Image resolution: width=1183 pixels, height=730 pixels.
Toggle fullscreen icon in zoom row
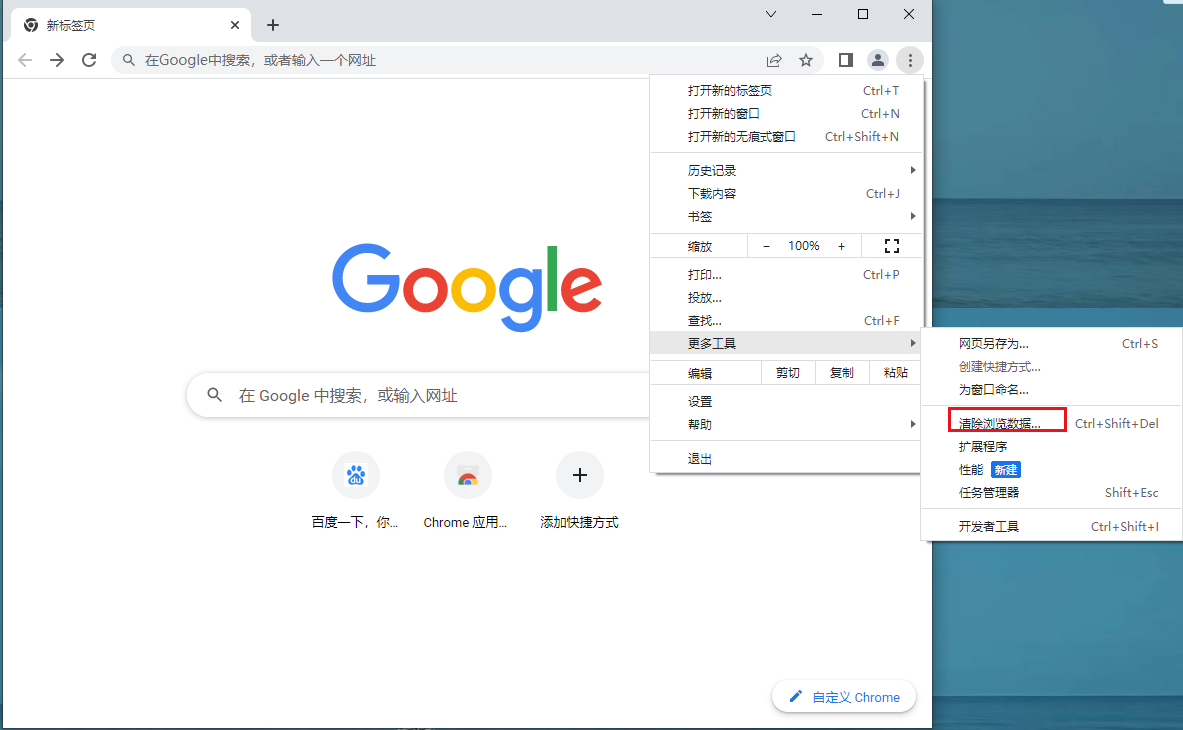(x=892, y=246)
